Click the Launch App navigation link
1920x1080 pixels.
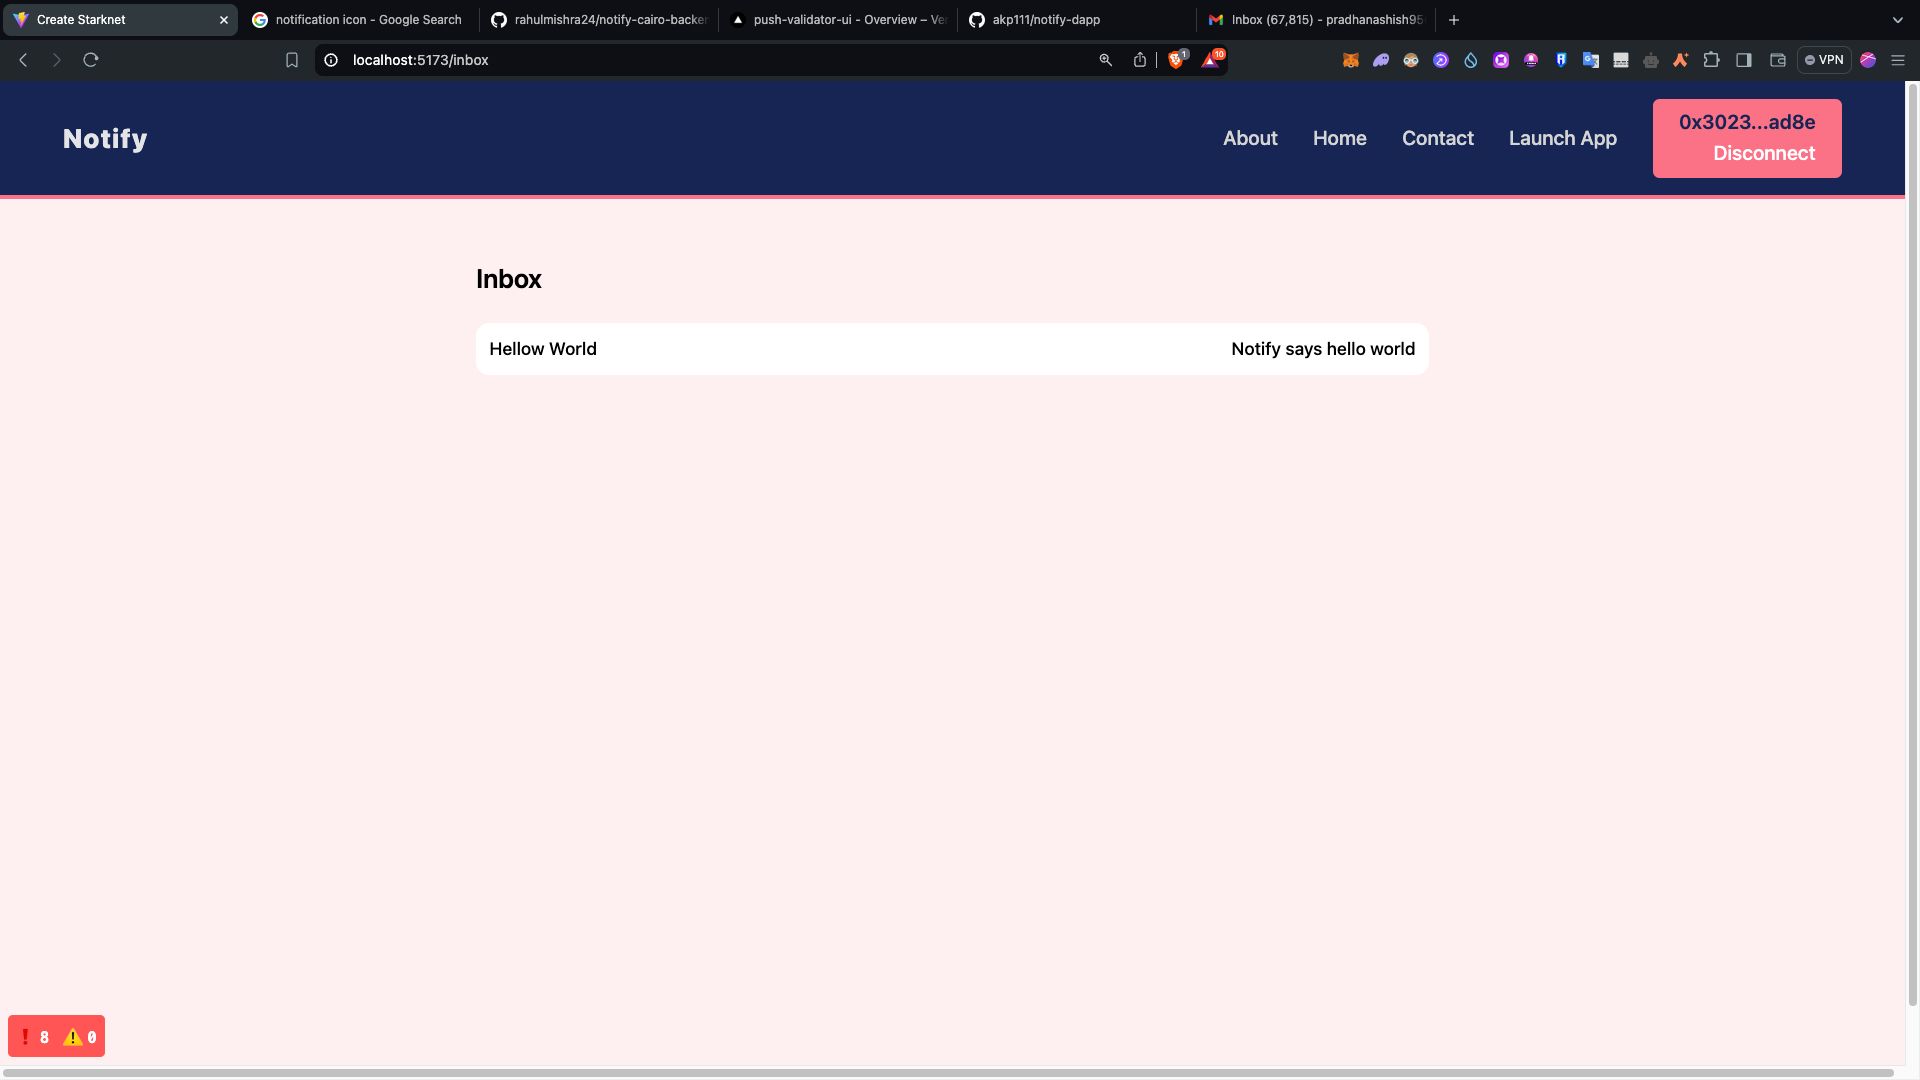pyautogui.click(x=1563, y=138)
